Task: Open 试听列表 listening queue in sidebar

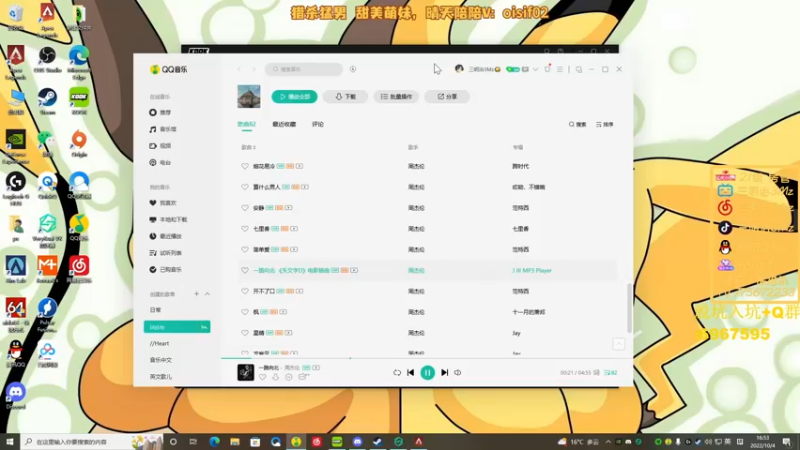Action: pyautogui.click(x=165, y=253)
